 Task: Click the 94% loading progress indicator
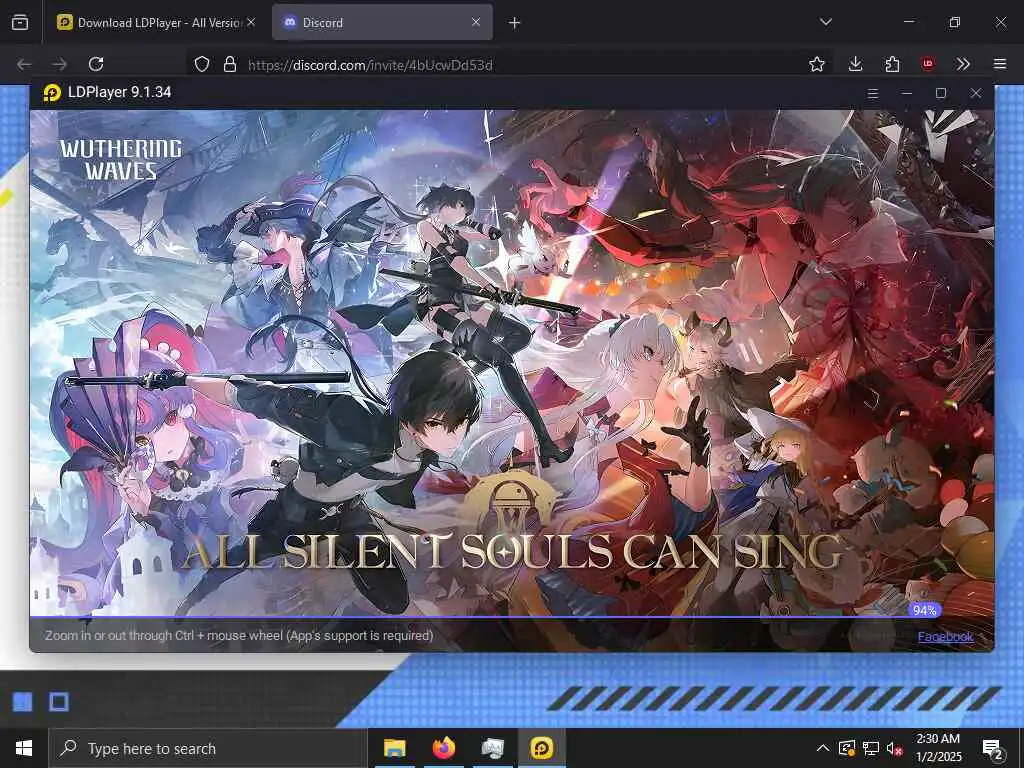(x=925, y=610)
